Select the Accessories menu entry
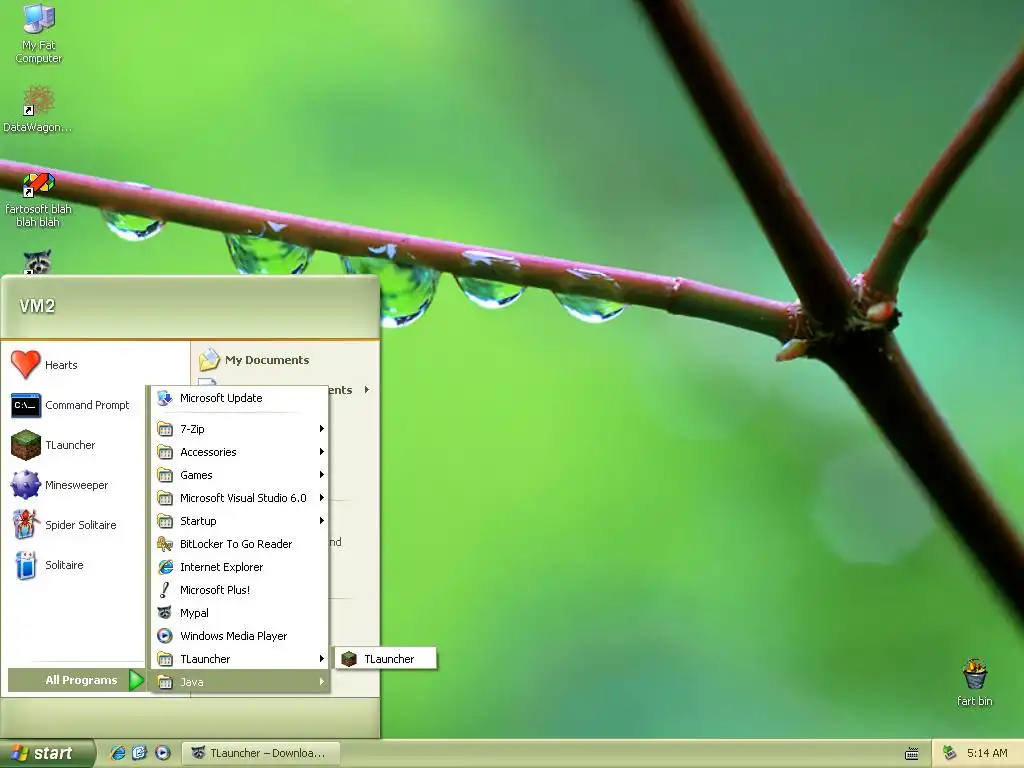The height and width of the screenshot is (768, 1024). point(240,452)
